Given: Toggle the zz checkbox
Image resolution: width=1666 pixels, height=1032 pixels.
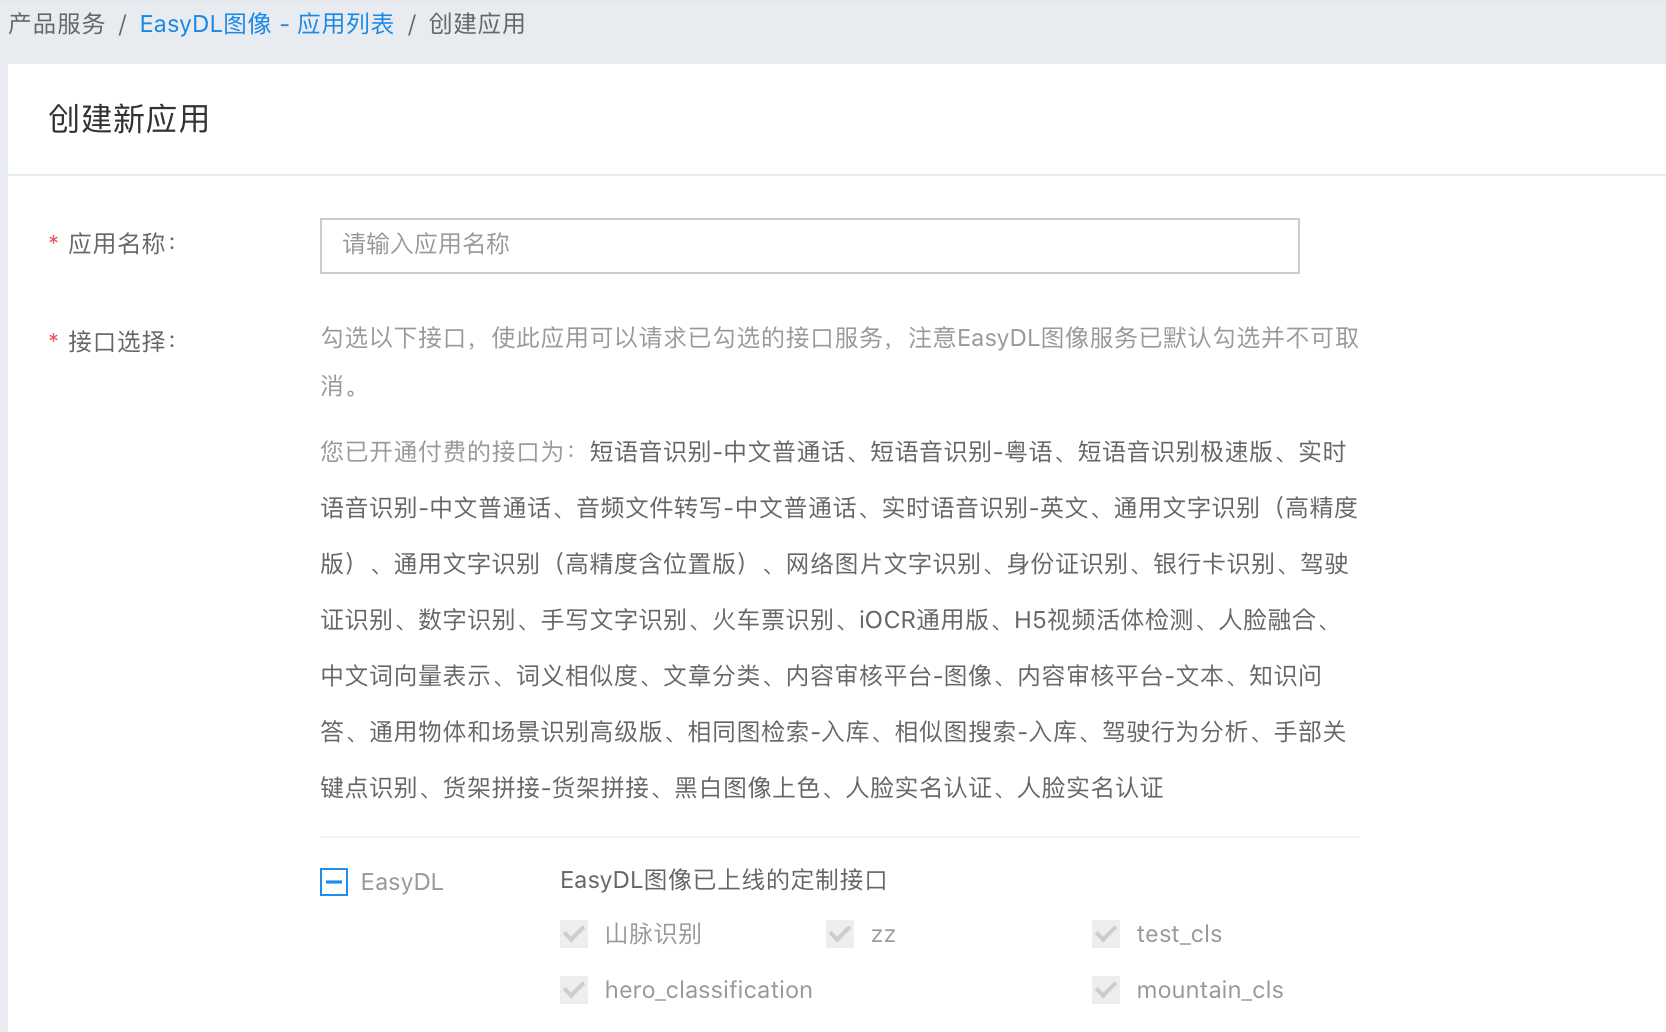Looking at the screenshot, I should click(840, 934).
